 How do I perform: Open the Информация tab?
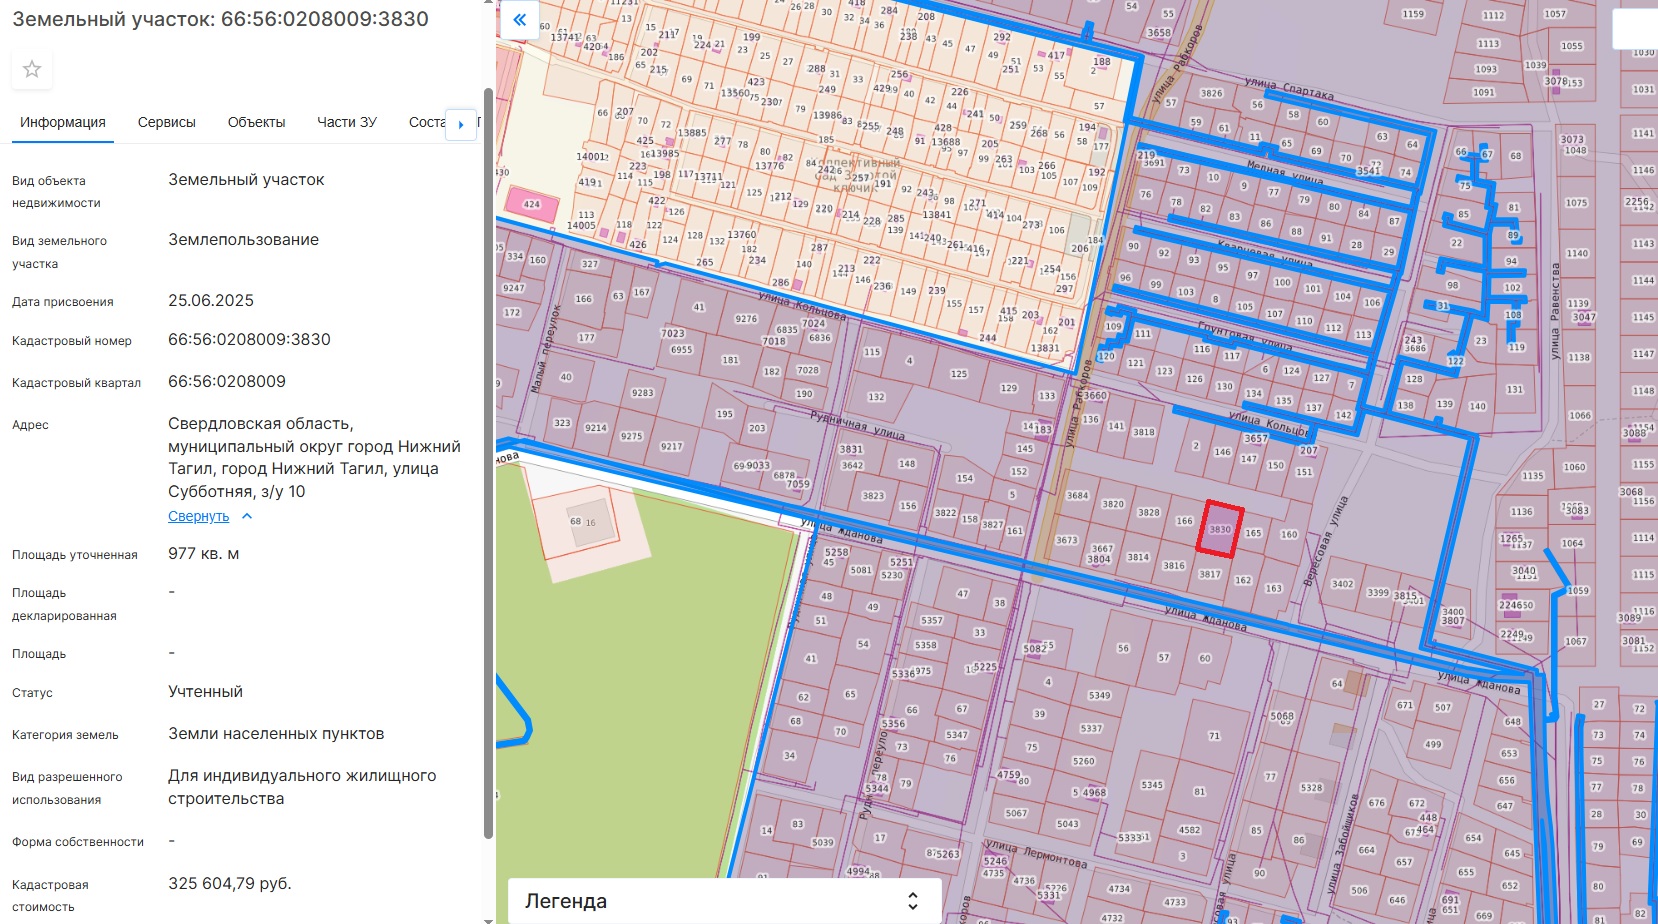click(x=63, y=122)
